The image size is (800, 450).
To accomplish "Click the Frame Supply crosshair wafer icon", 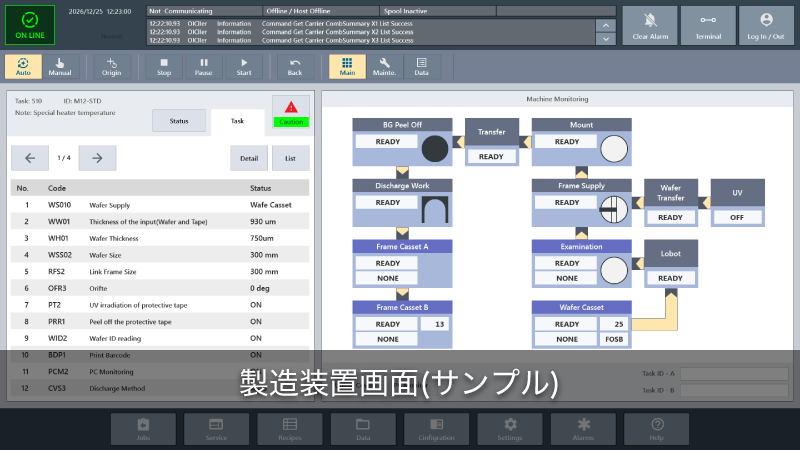I will click(614, 210).
